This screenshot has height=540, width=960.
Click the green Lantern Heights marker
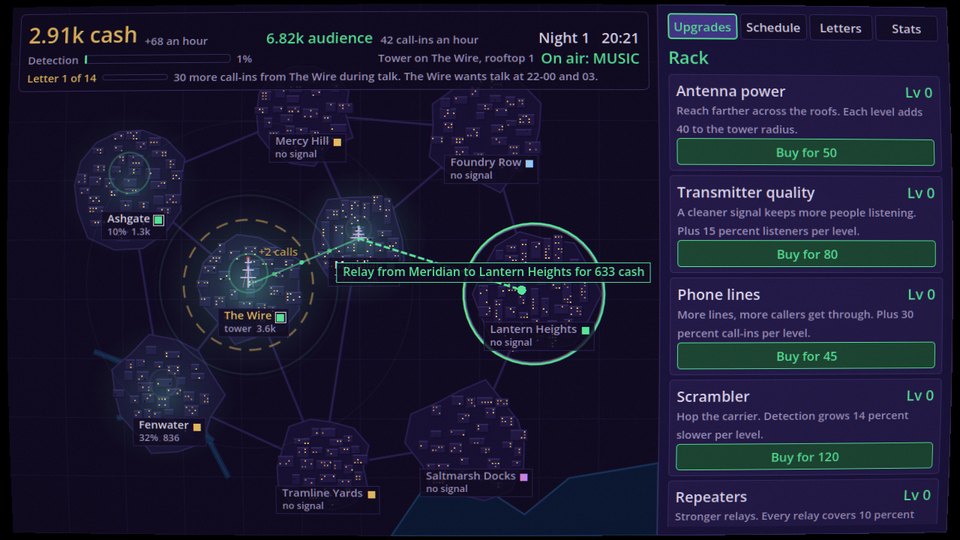click(585, 330)
